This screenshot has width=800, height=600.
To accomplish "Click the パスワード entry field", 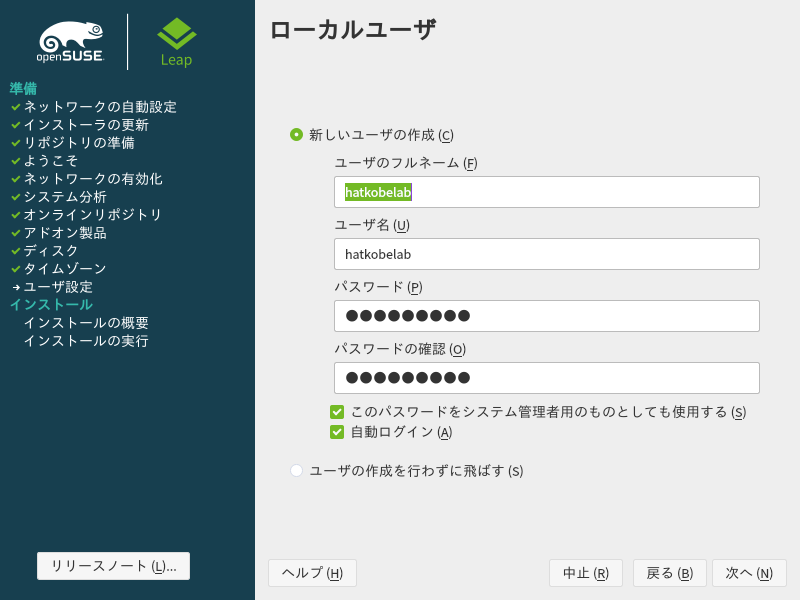I will [x=547, y=316].
